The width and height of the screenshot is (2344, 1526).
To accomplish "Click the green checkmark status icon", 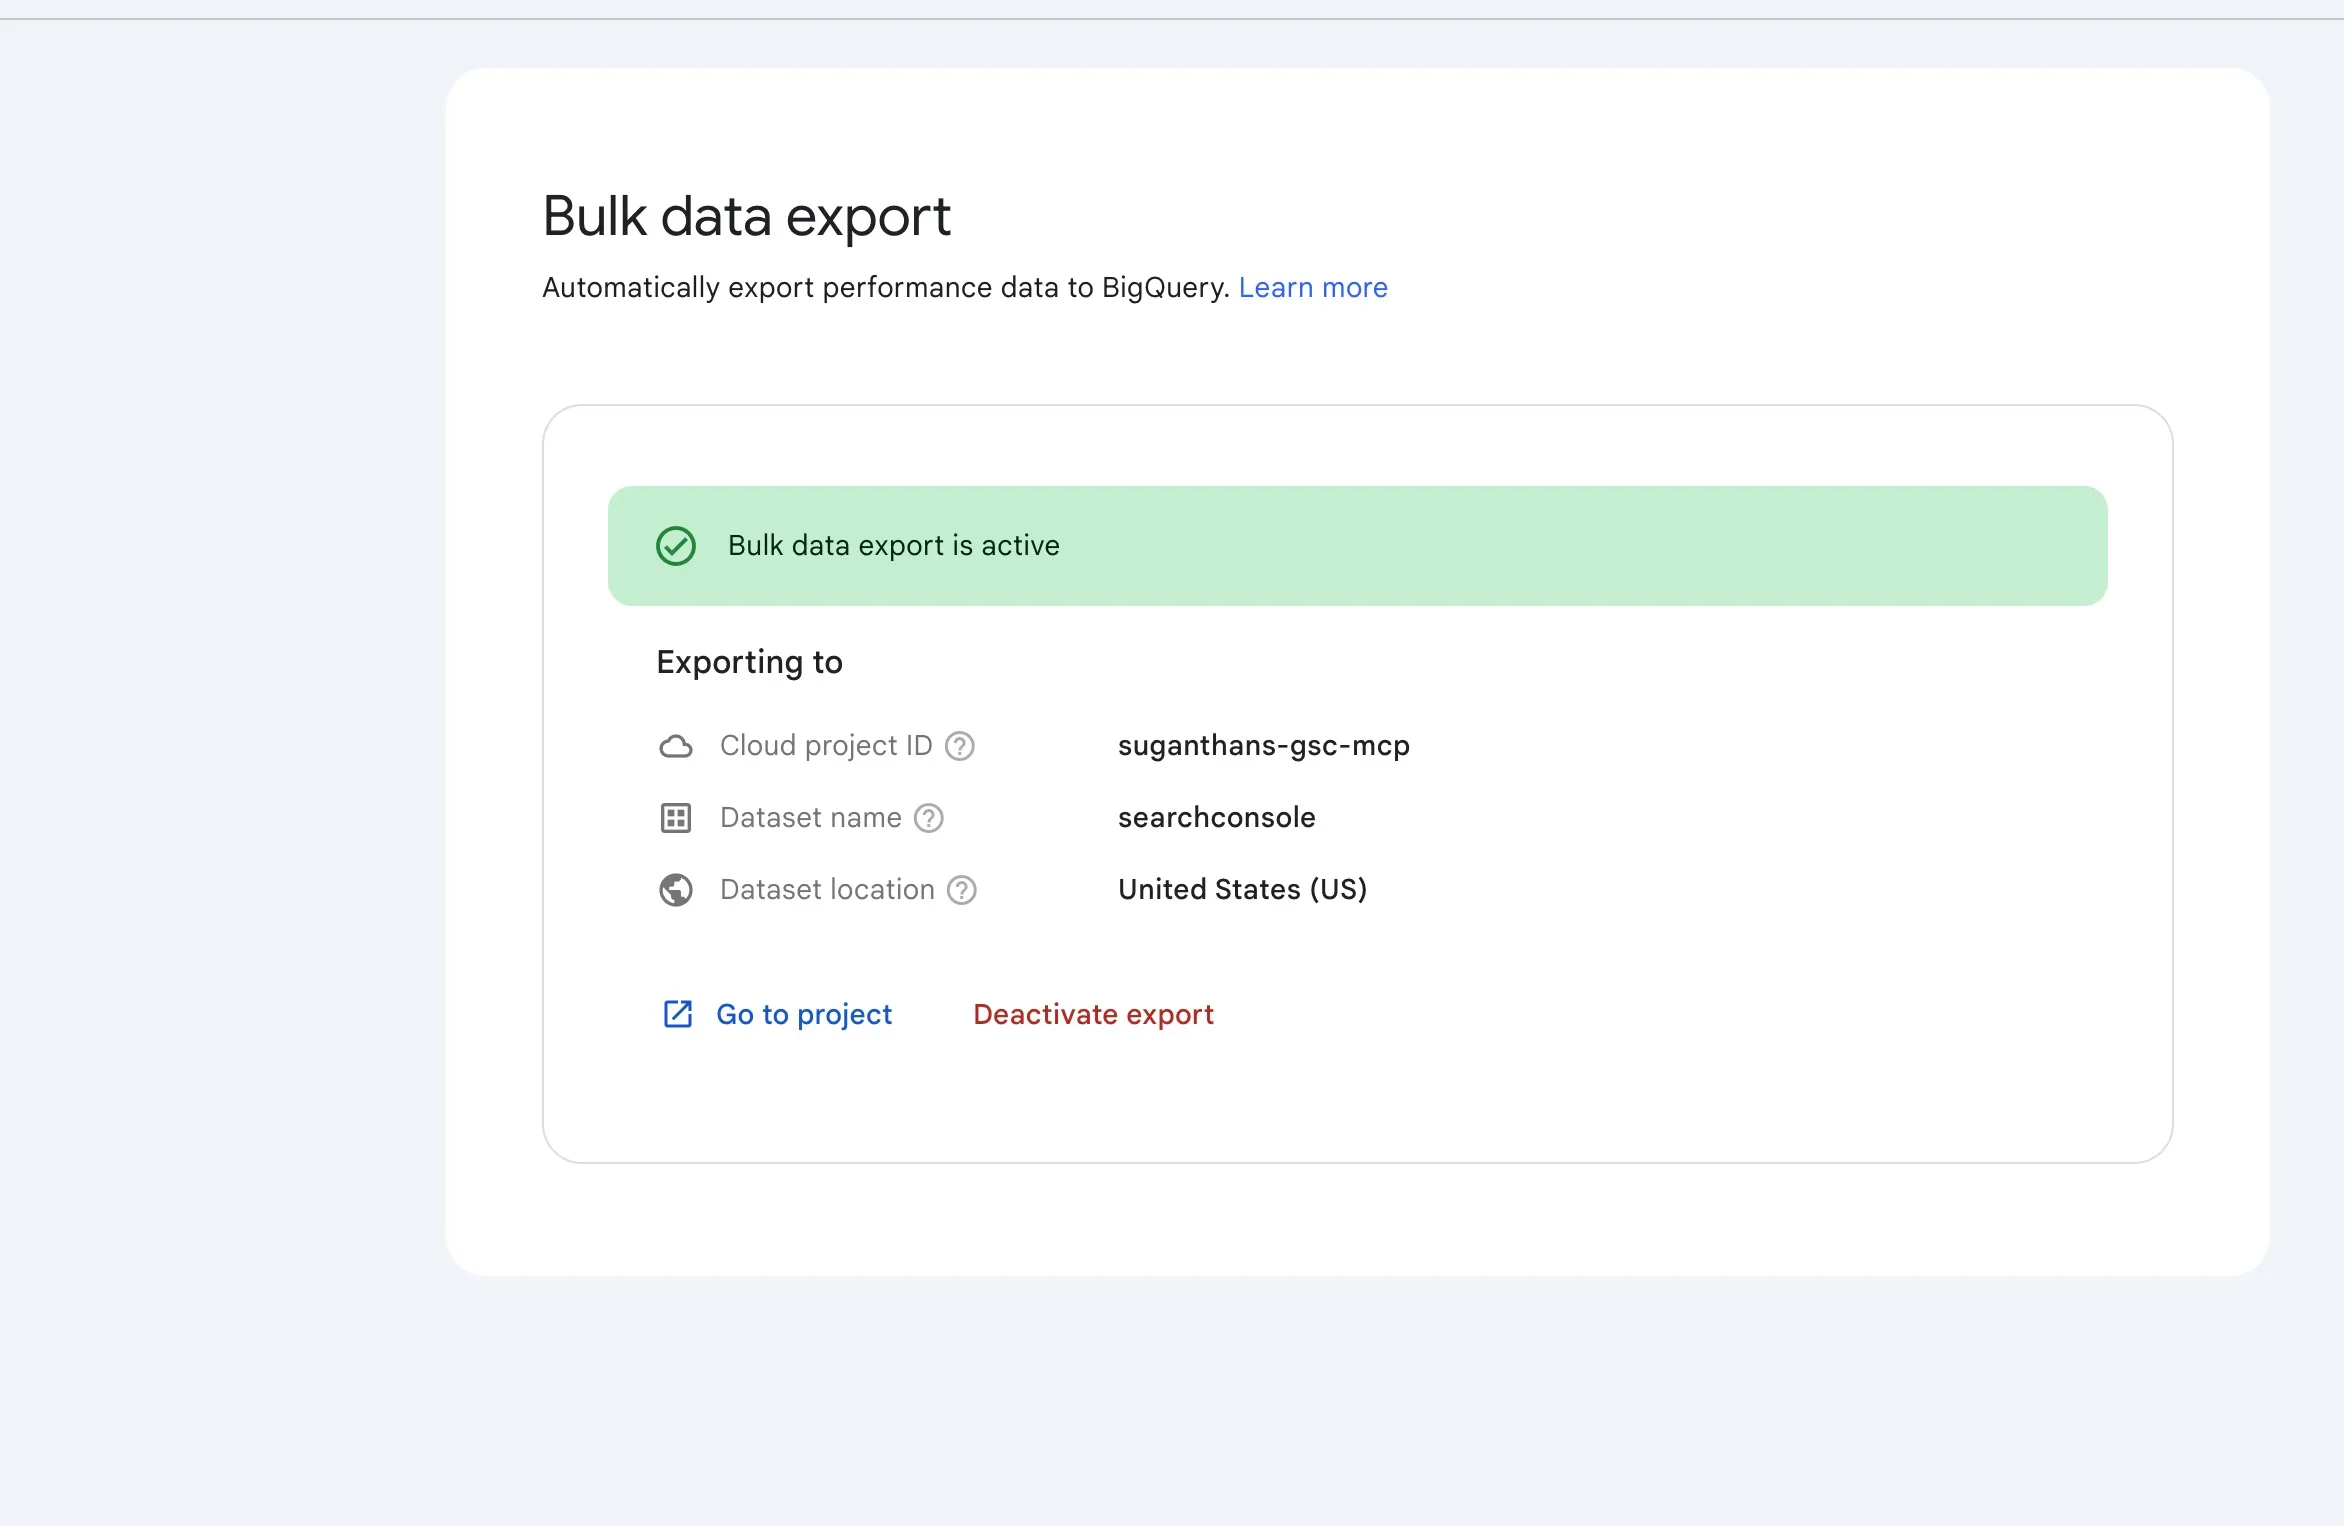I will 676,546.
